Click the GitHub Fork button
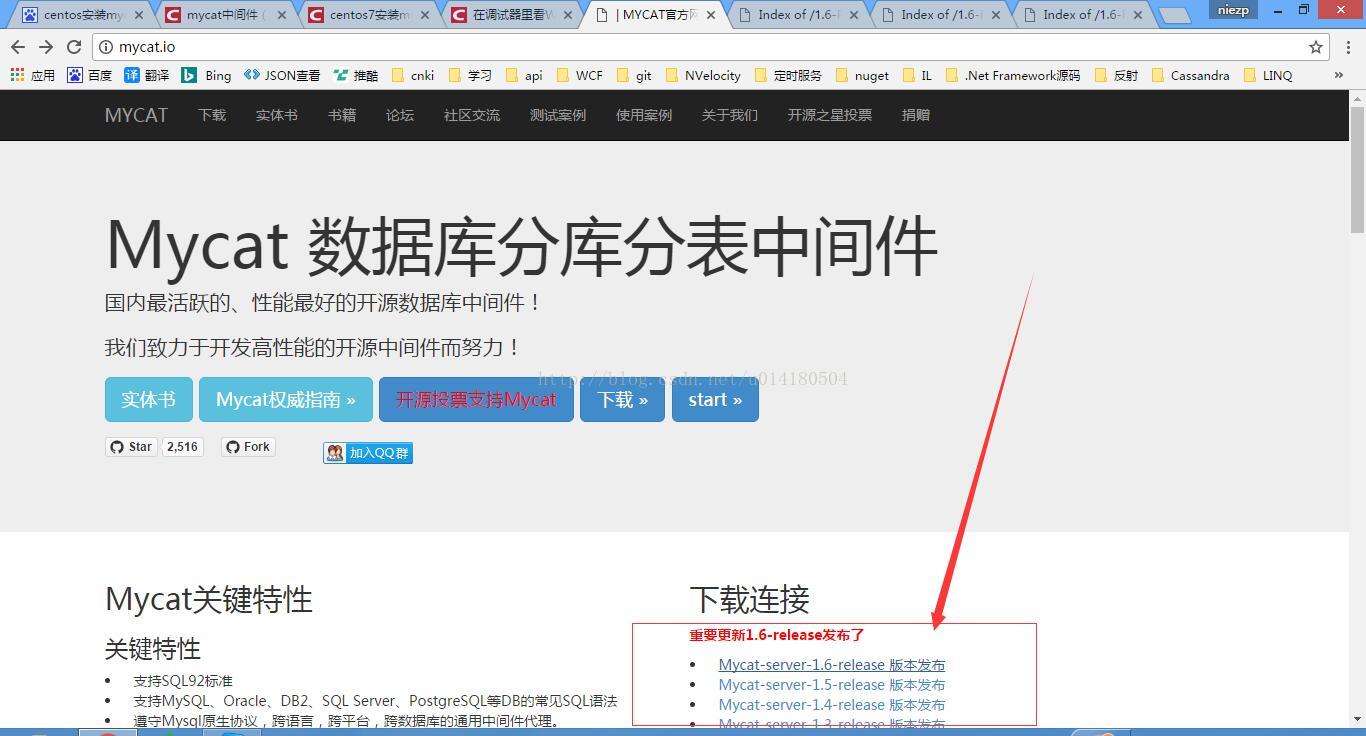1366x736 pixels. point(248,447)
